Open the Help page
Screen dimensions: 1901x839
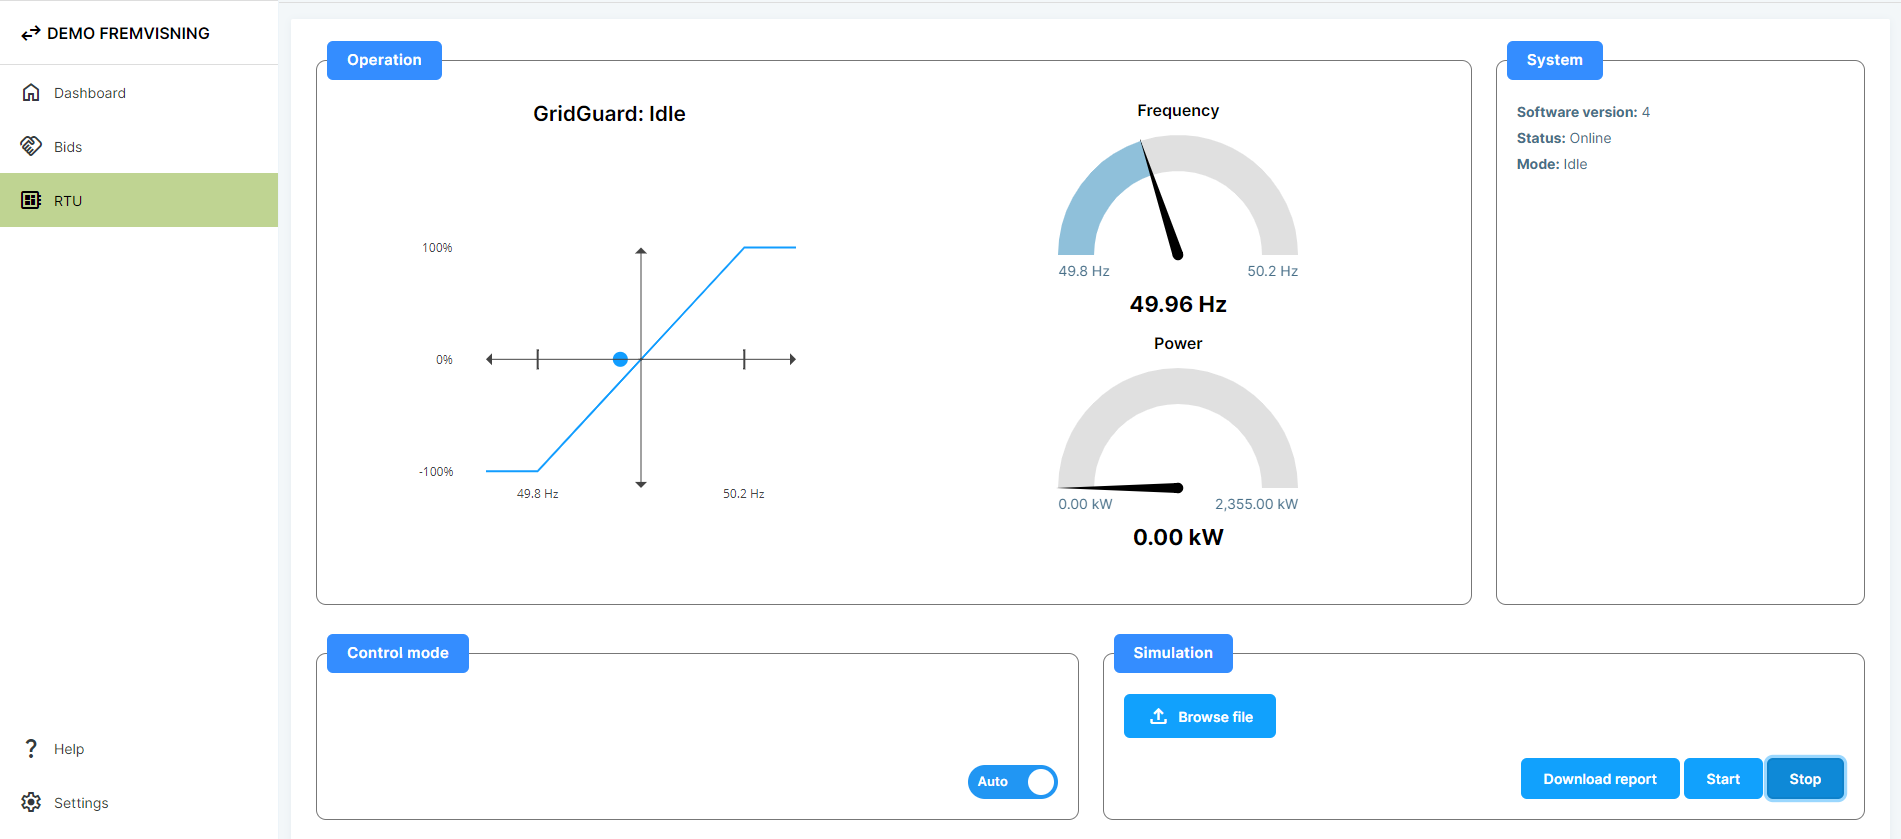(x=139, y=748)
